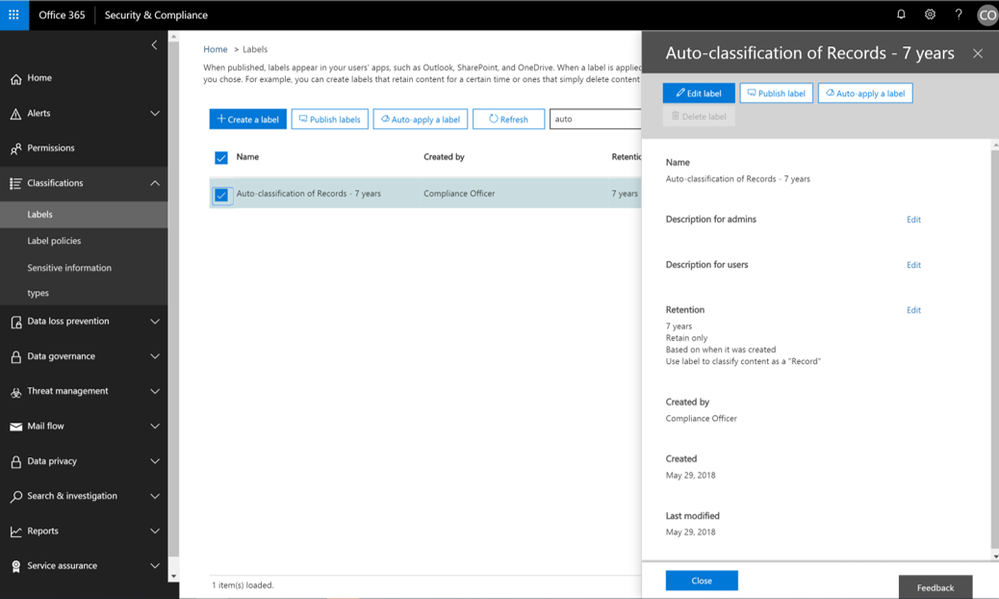
Task: Open Label policies in the sidebar
Action: tap(54, 241)
